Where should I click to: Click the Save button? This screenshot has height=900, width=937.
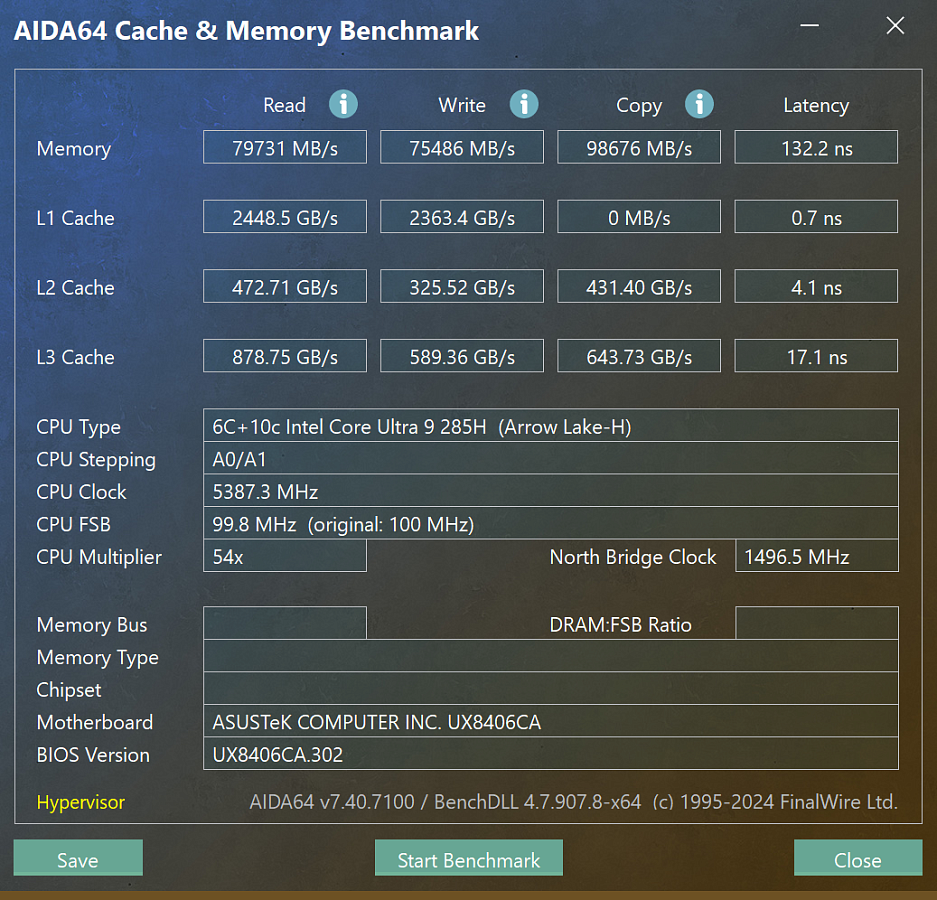coord(78,858)
